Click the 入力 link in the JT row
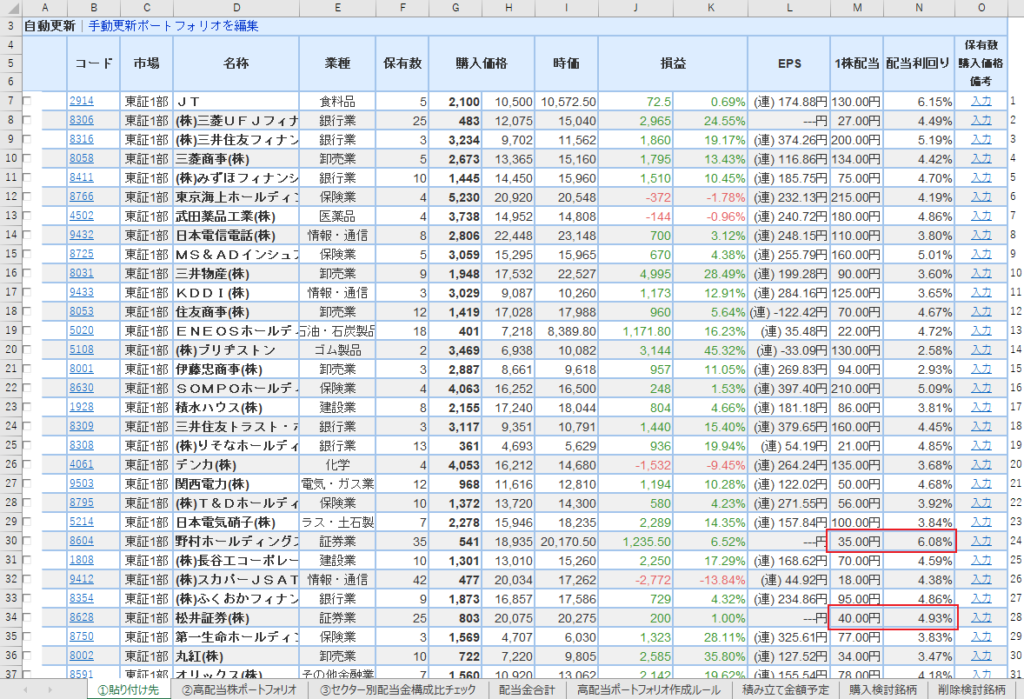This screenshot has width=1024, height=699. (981, 101)
